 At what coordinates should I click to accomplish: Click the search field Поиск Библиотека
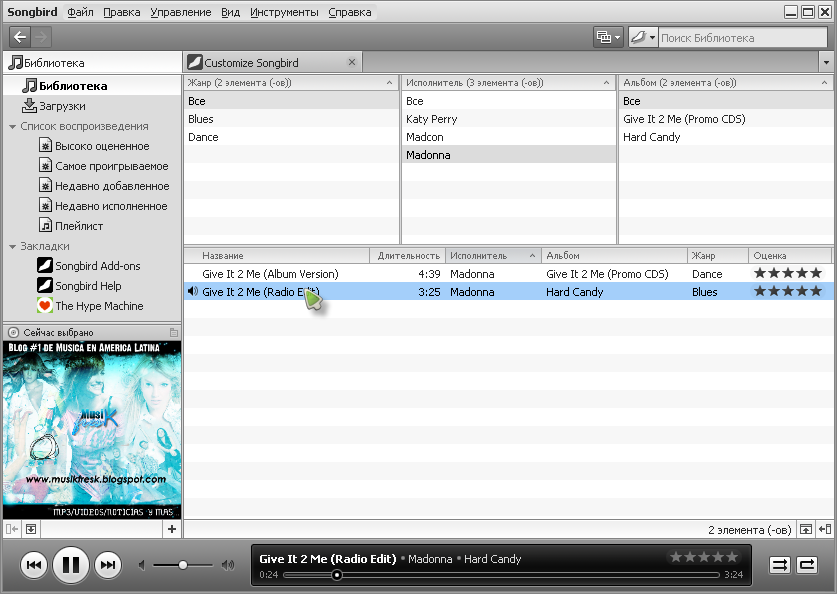pos(743,38)
